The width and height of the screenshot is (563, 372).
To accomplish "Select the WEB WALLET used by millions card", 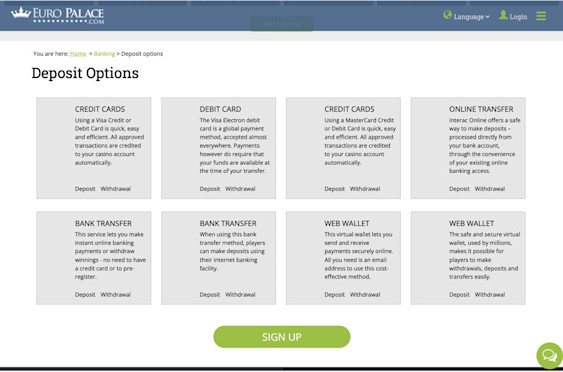I will click(x=468, y=258).
